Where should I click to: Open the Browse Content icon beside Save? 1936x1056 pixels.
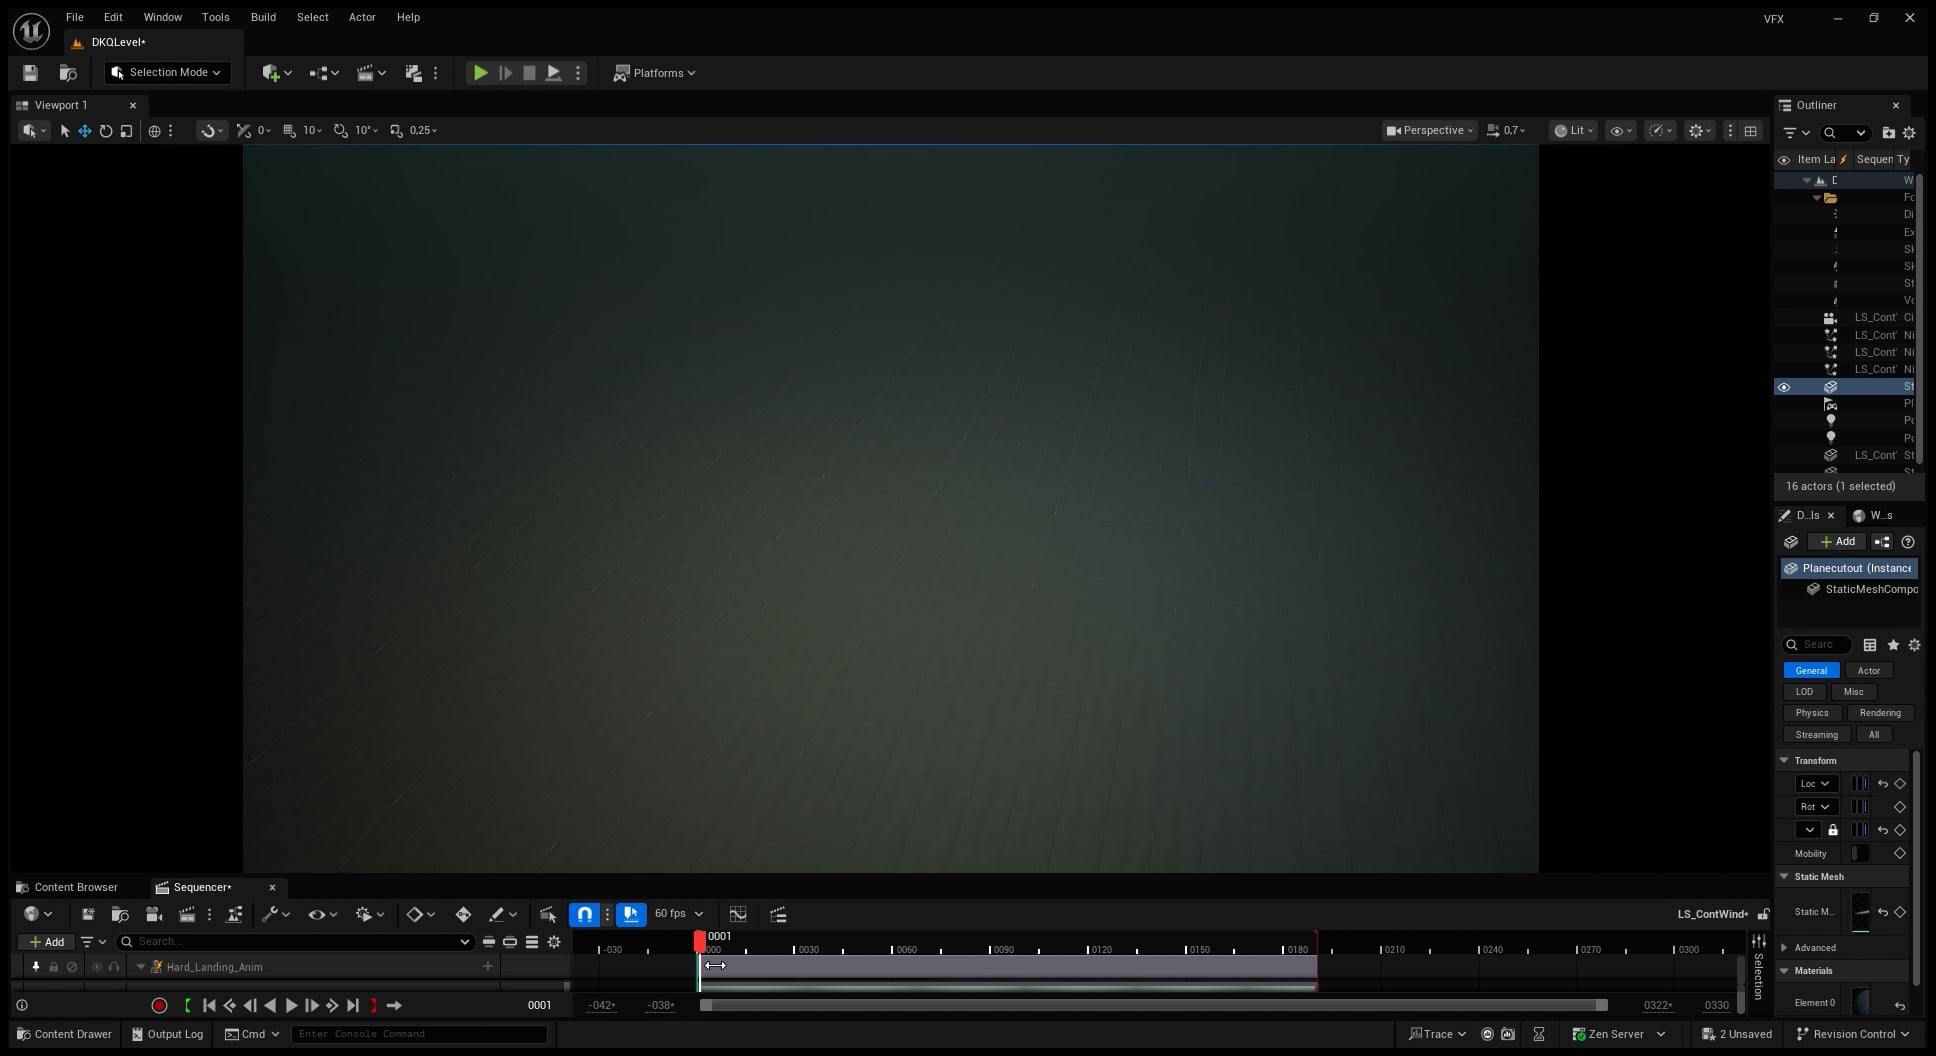(68, 73)
